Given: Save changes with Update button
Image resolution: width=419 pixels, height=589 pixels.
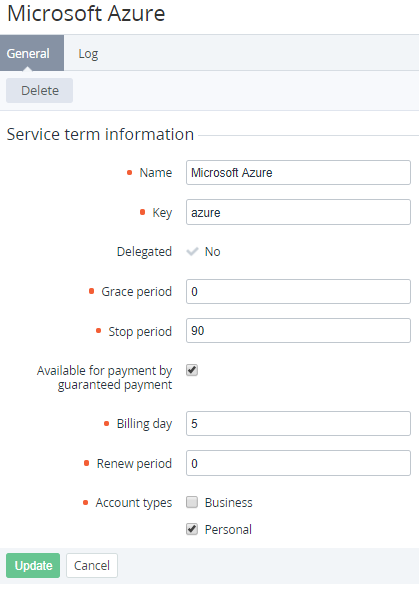Looking at the screenshot, I should click(x=33, y=565).
